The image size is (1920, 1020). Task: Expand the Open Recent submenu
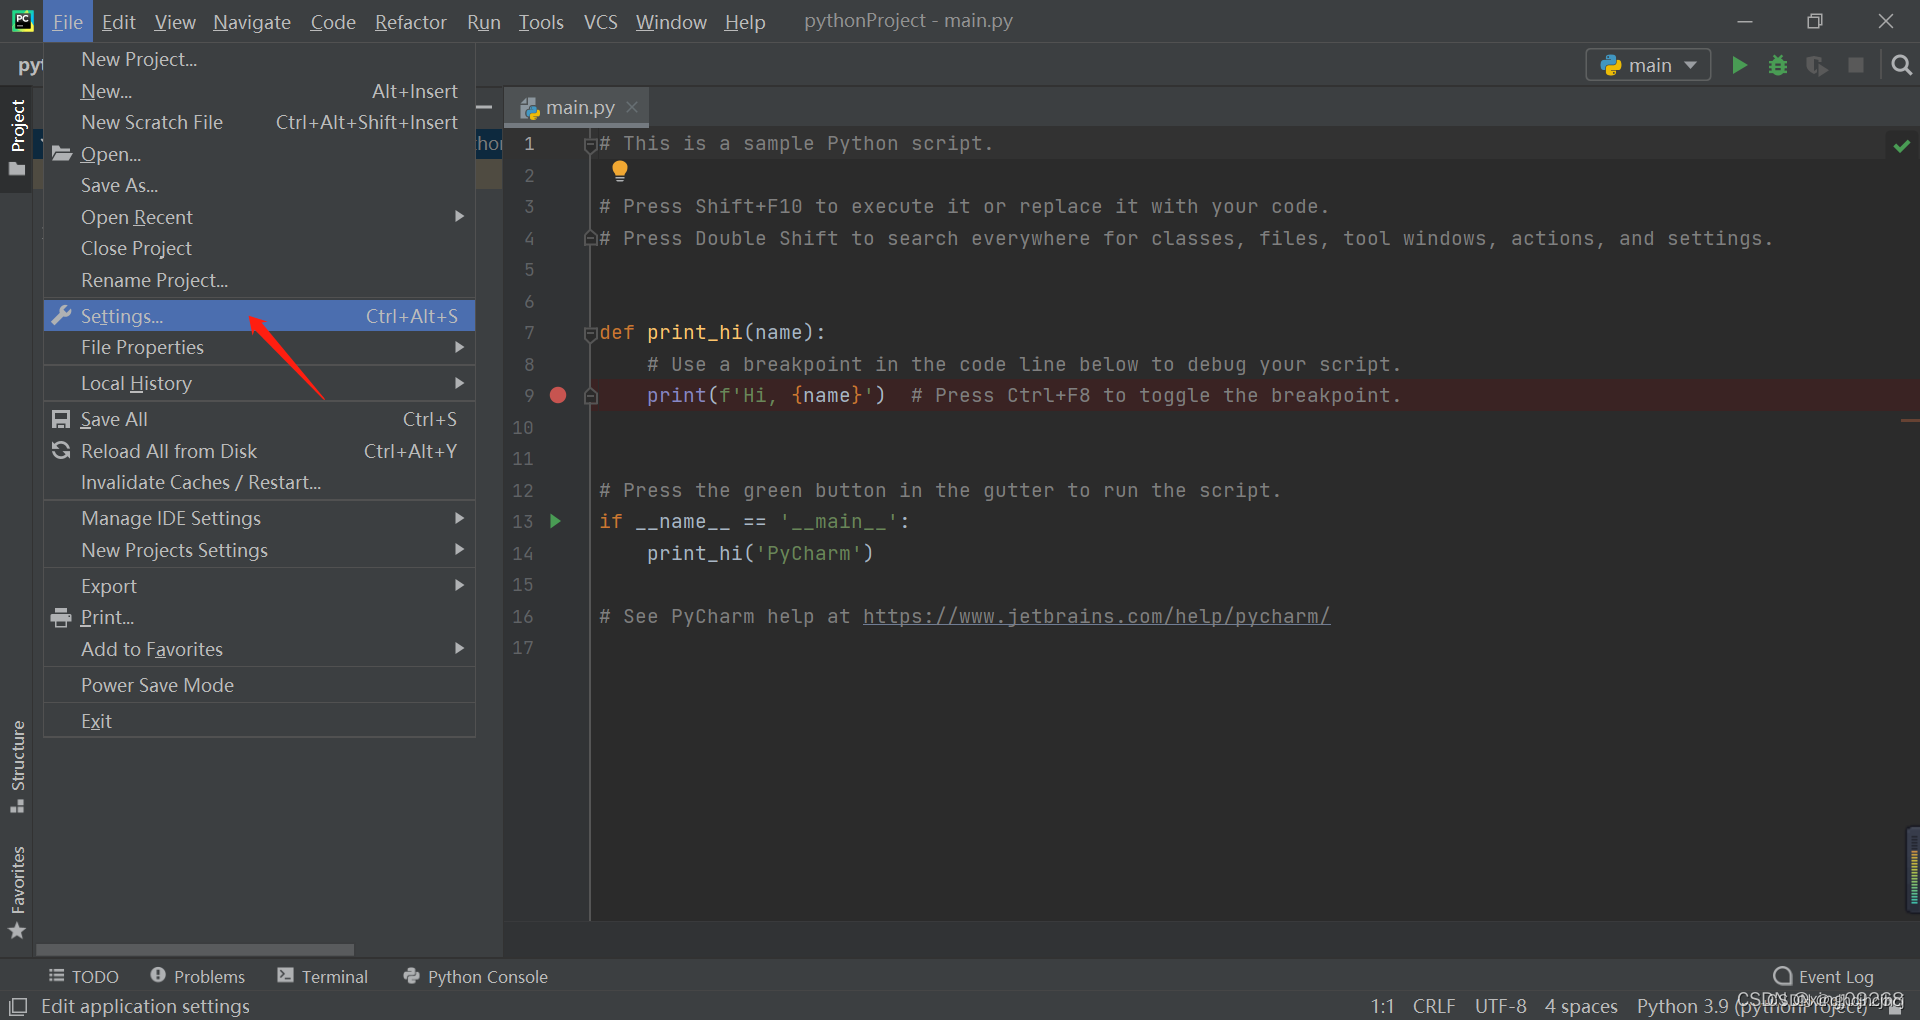tap(259, 217)
